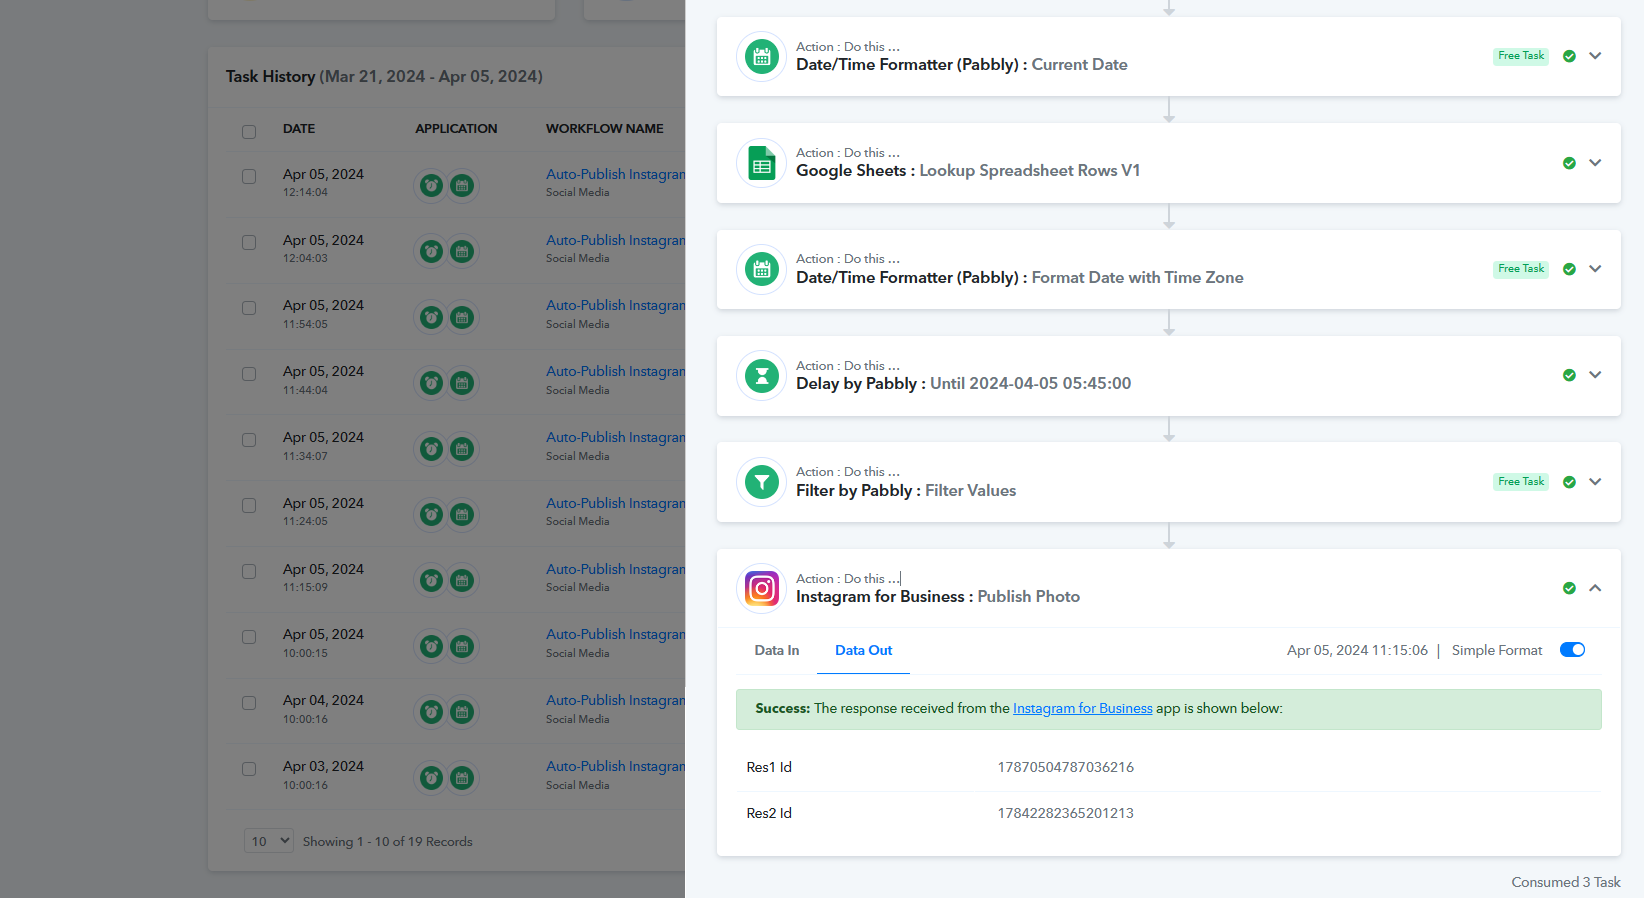Viewport: 1644px width, 898px height.
Task: Click the schedule icon in the 11:44:04 row
Action: click(431, 383)
